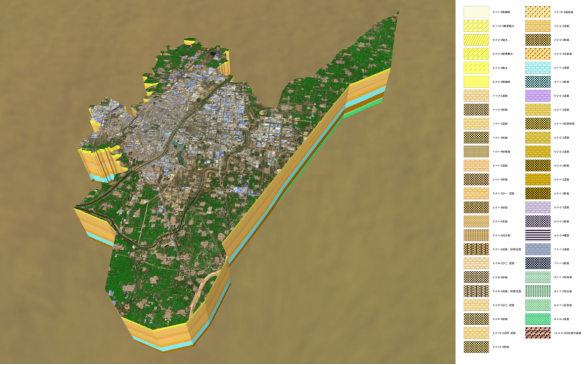
Task: Choose the pale cream swatch at legend top-left
Action: click(476, 12)
